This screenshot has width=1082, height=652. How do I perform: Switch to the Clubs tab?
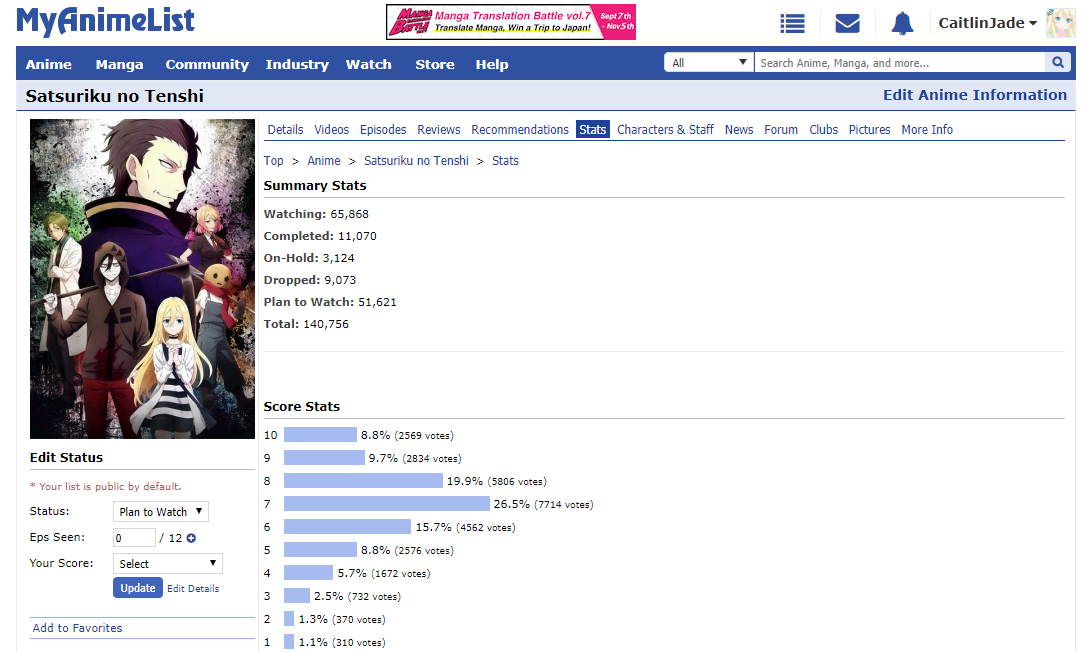pos(824,130)
